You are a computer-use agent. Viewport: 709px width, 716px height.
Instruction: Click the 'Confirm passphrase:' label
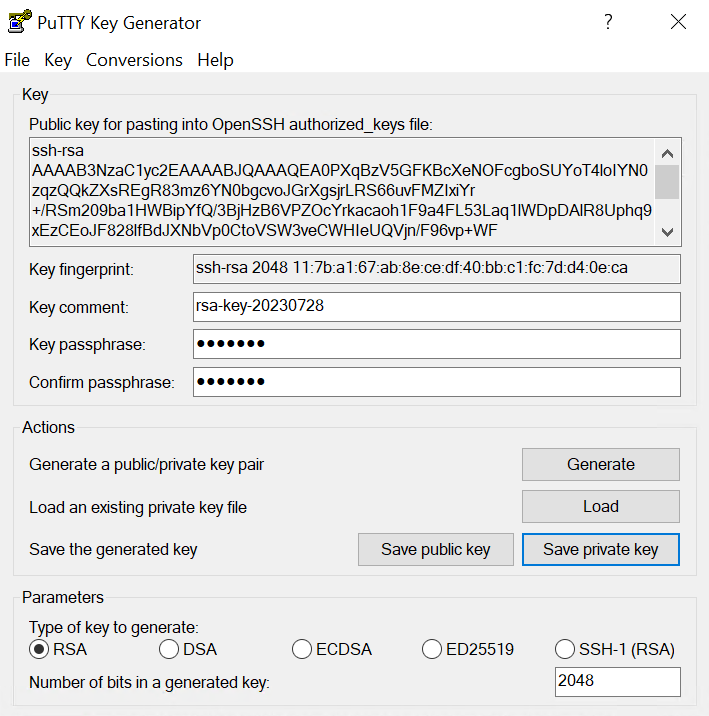[x=102, y=382]
